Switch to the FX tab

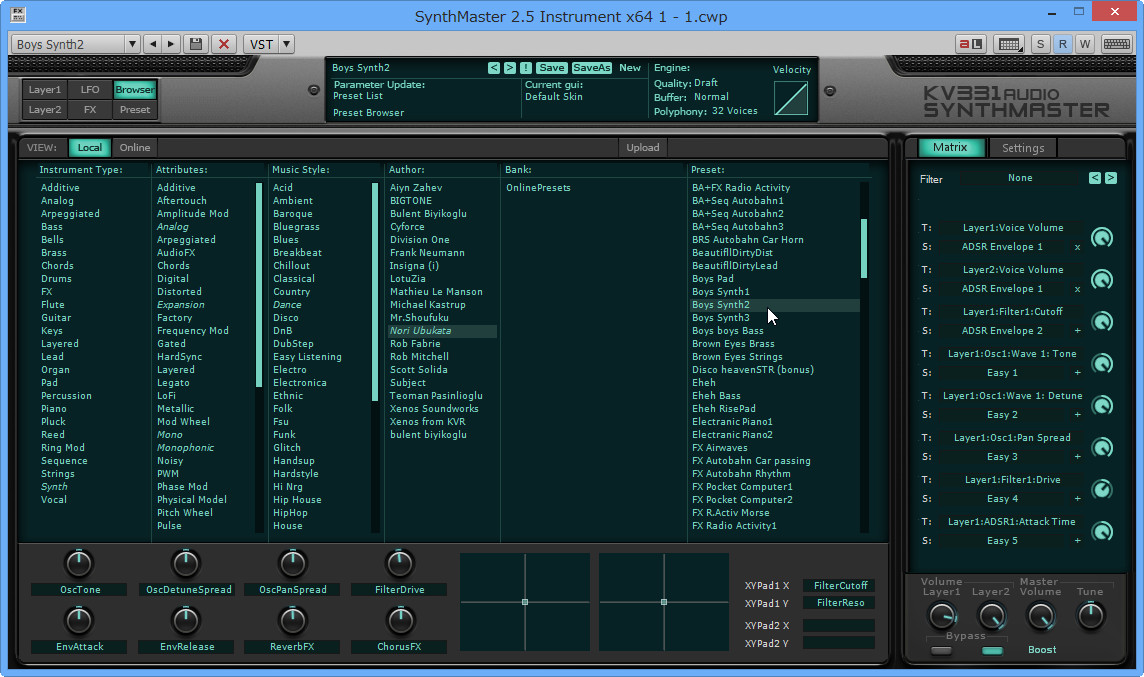[x=90, y=109]
